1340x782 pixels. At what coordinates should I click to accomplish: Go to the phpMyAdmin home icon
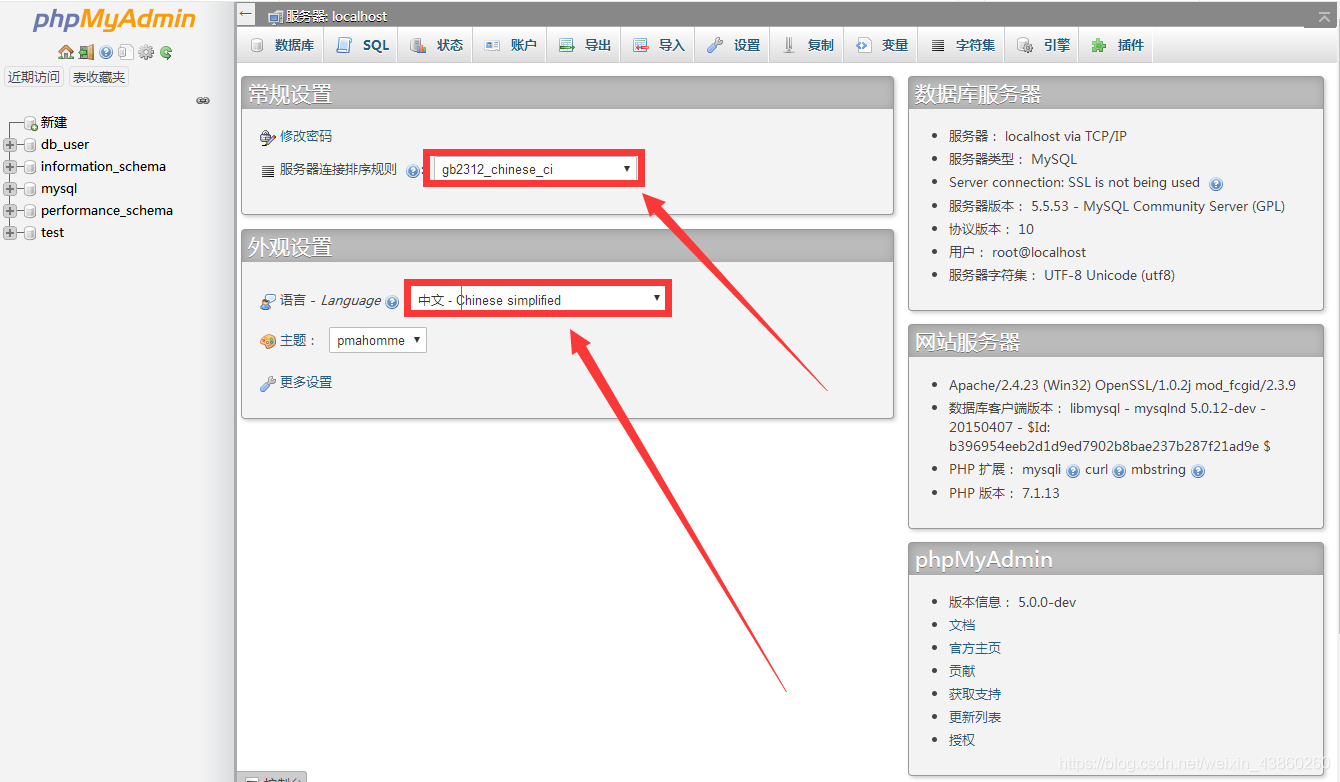(x=66, y=52)
